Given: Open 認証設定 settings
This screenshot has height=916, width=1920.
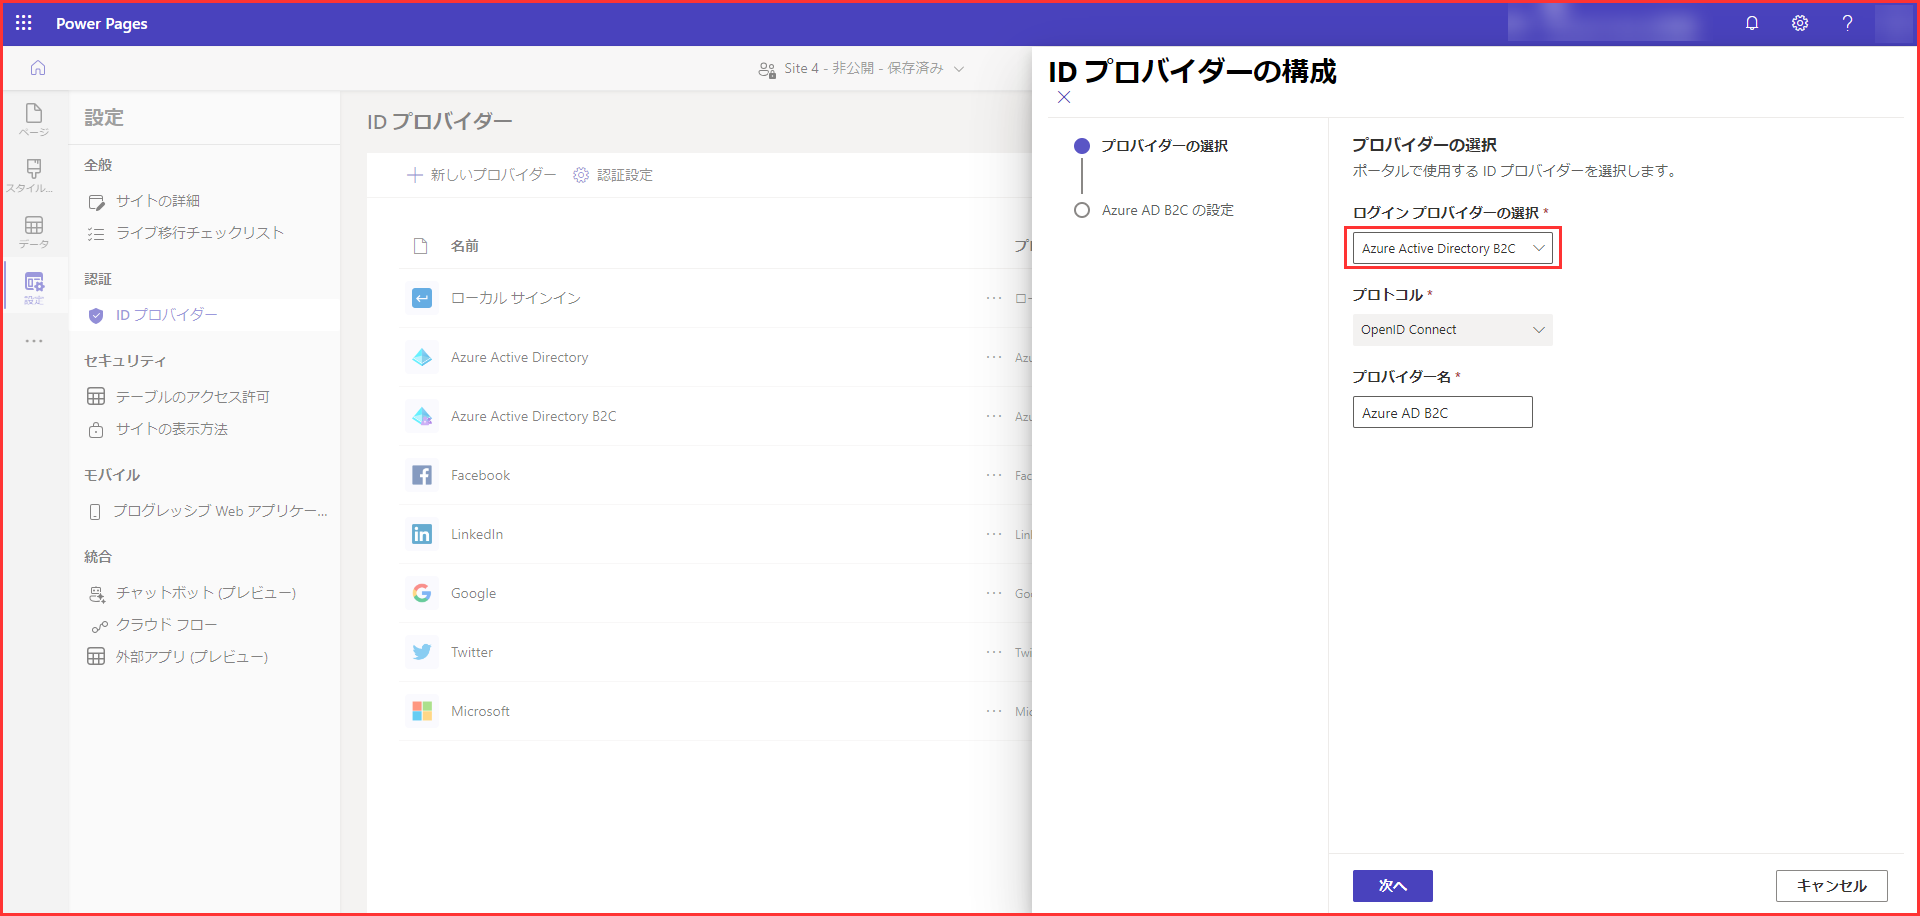Looking at the screenshot, I should [612, 175].
